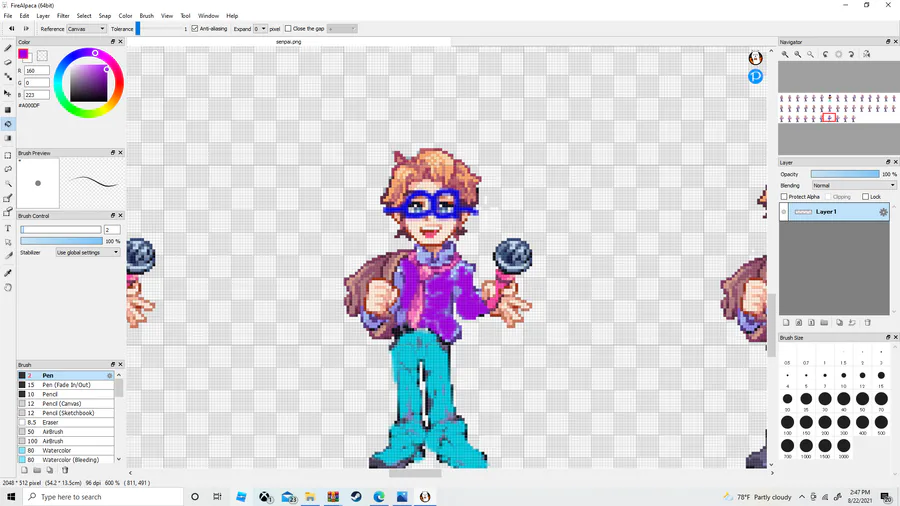Open the View menu
The height and width of the screenshot is (506, 900).
coord(166,16)
